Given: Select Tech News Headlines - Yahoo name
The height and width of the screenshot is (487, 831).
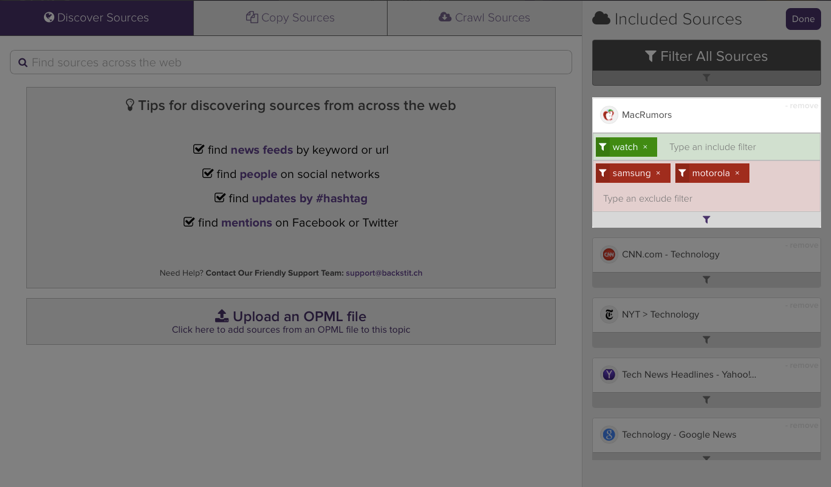Looking at the screenshot, I should 689,375.
